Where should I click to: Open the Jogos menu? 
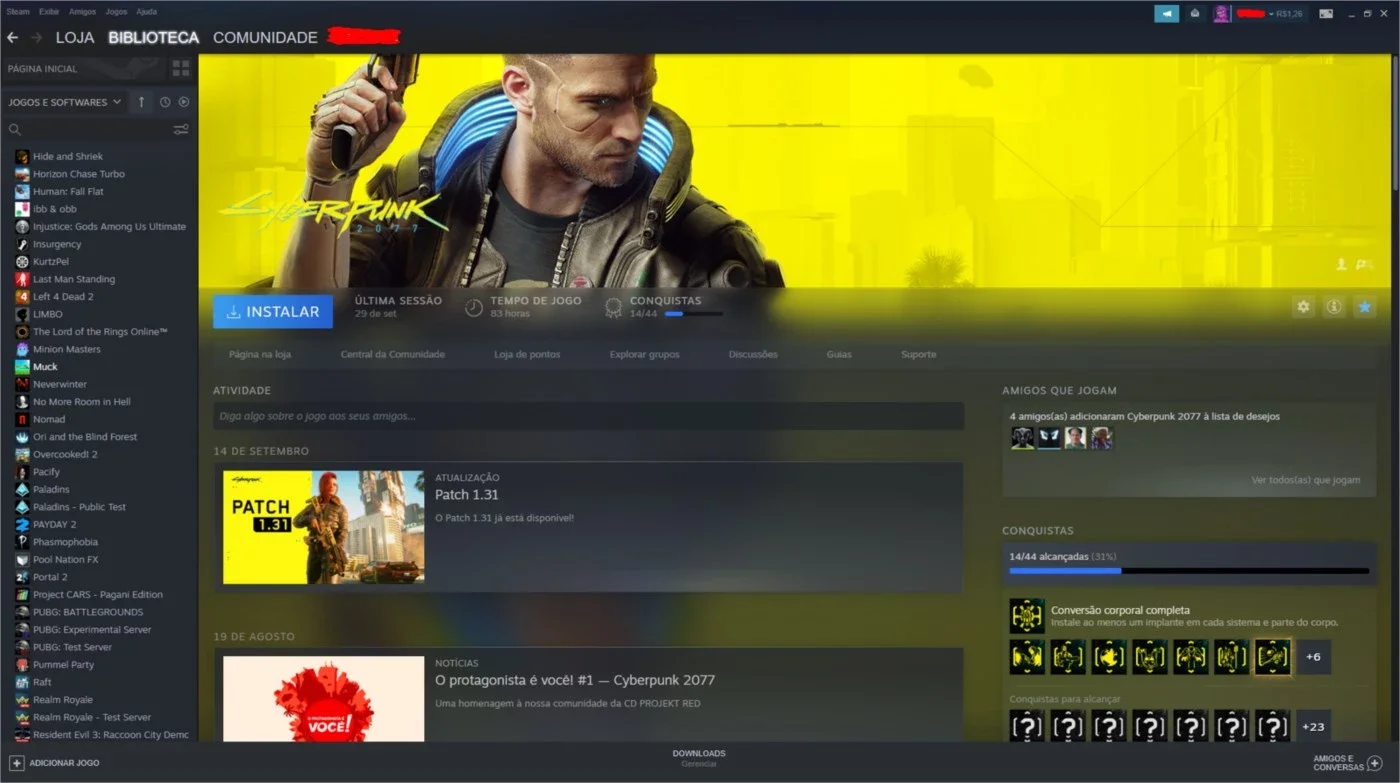click(116, 12)
